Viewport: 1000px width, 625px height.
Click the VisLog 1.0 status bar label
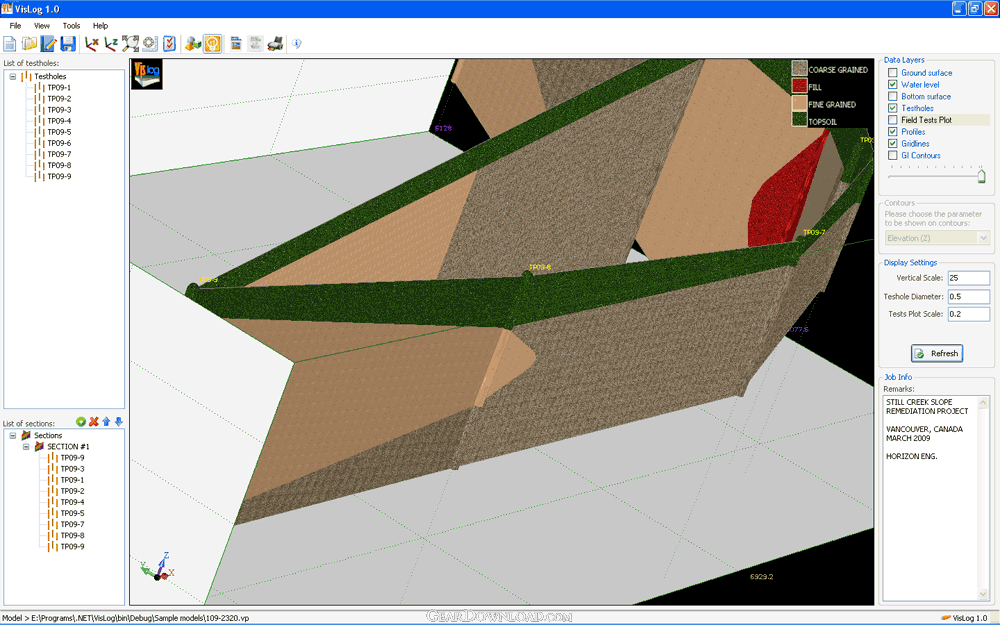pos(969,618)
